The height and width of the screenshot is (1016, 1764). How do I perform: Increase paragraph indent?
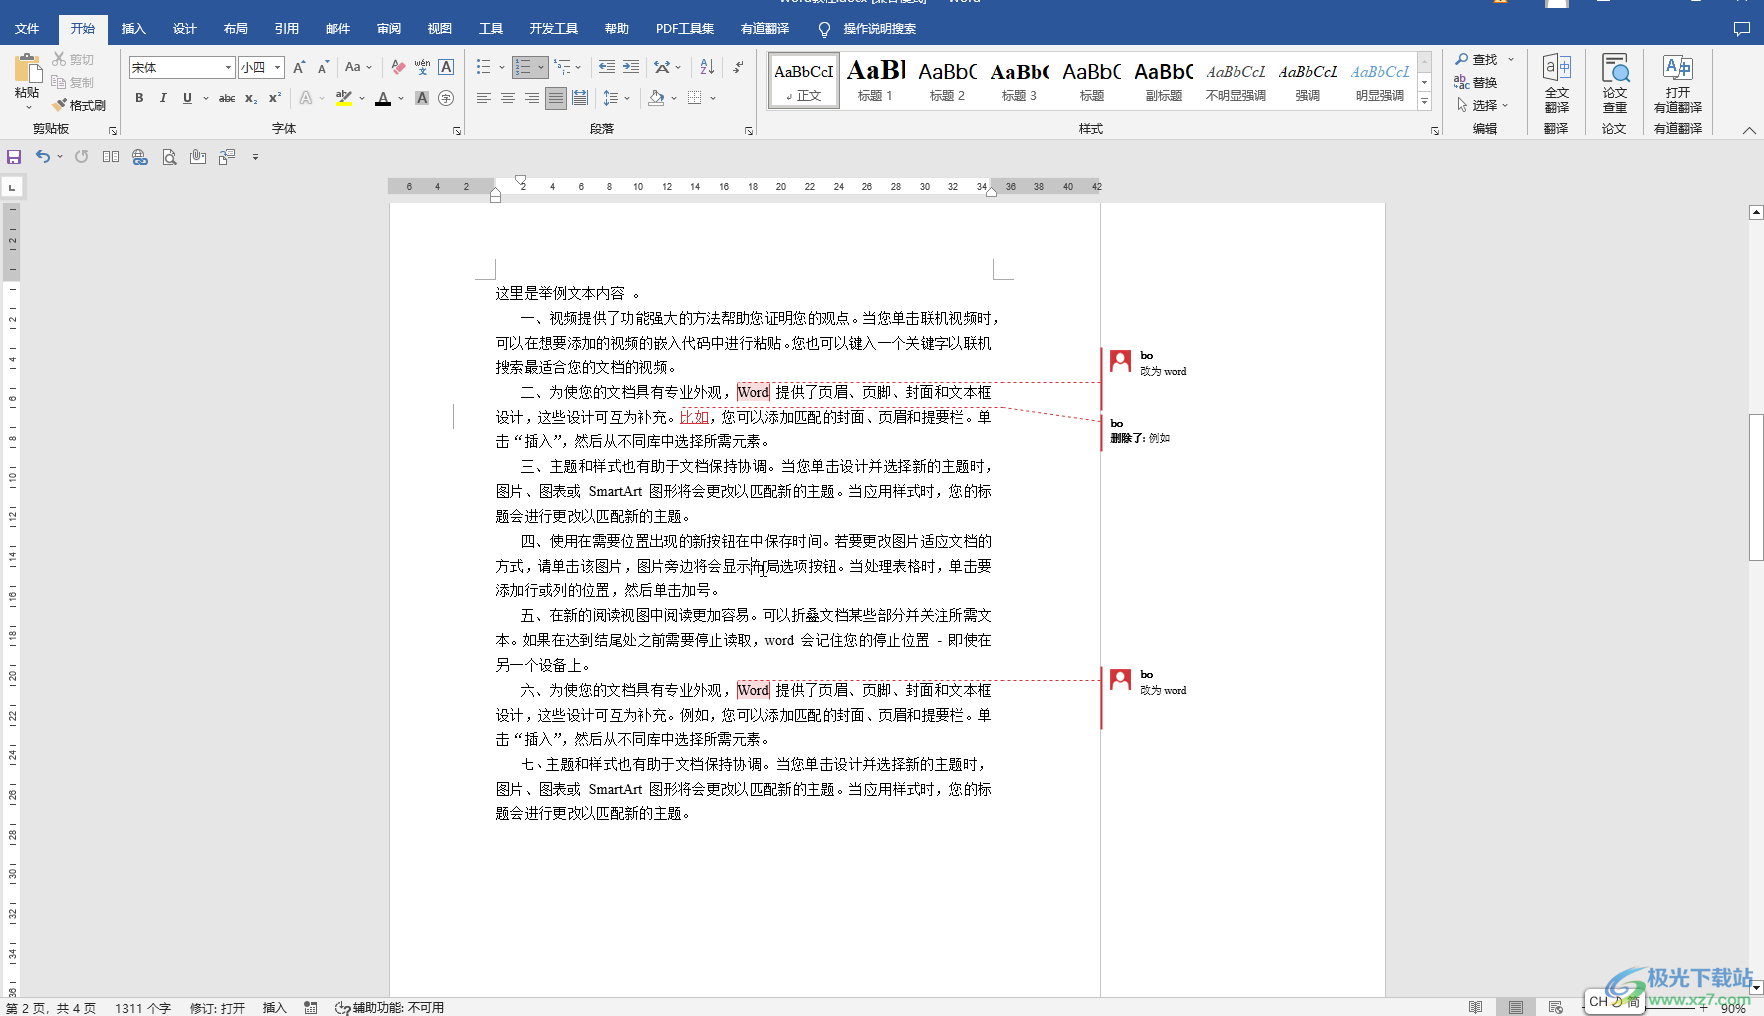(x=631, y=67)
